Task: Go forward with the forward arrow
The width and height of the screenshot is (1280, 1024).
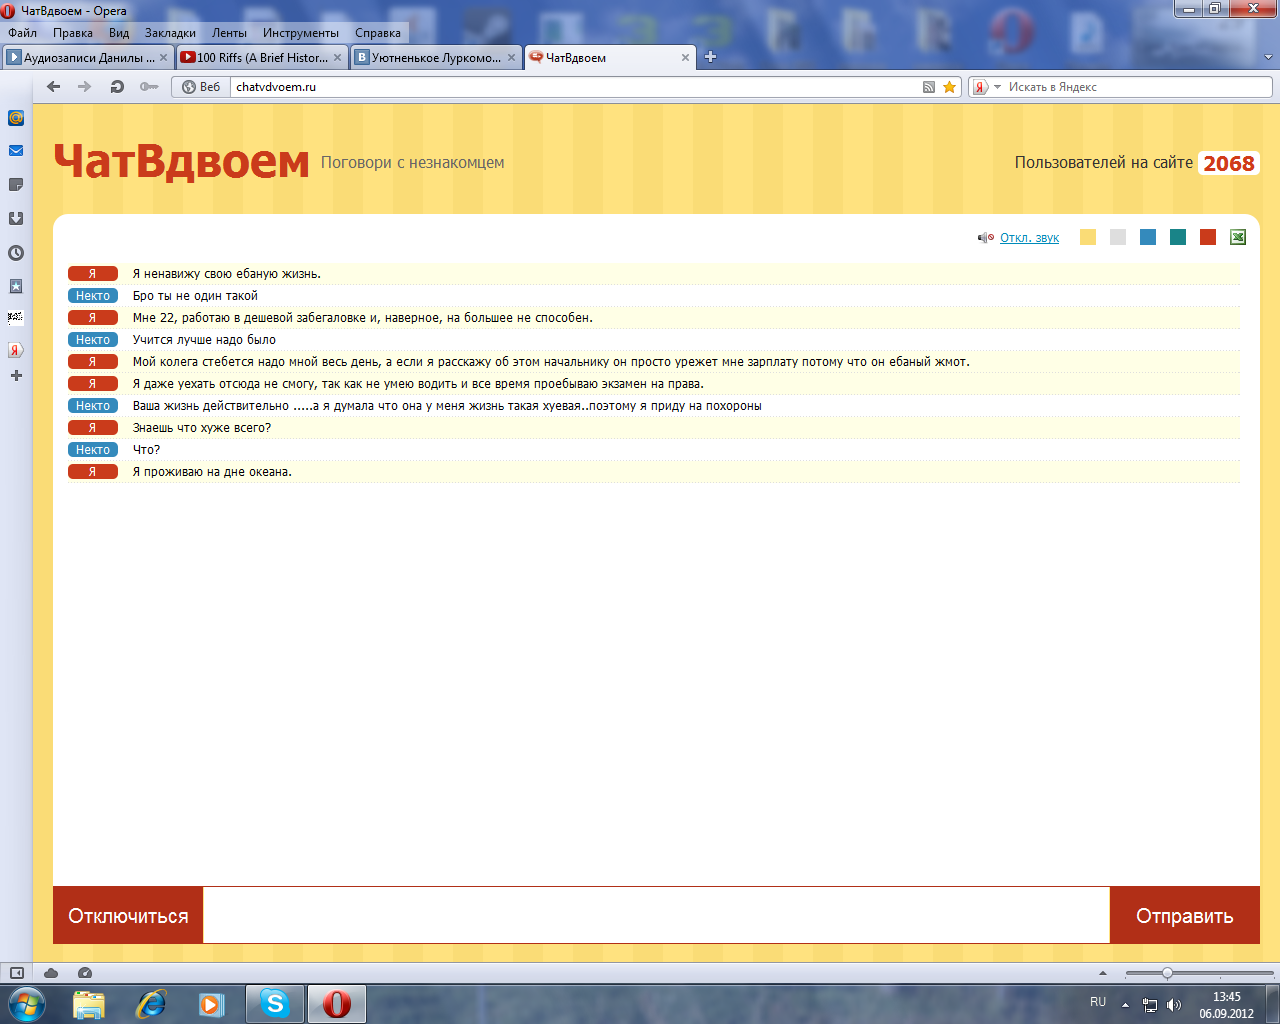Action: pos(85,87)
